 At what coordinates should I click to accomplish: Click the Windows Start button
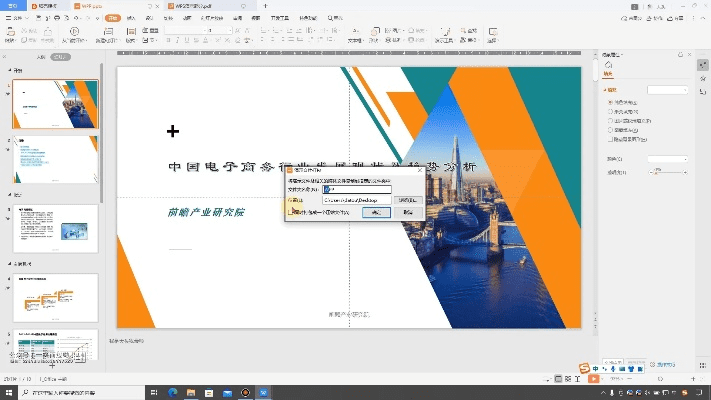pyautogui.click(x=8, y=392)
